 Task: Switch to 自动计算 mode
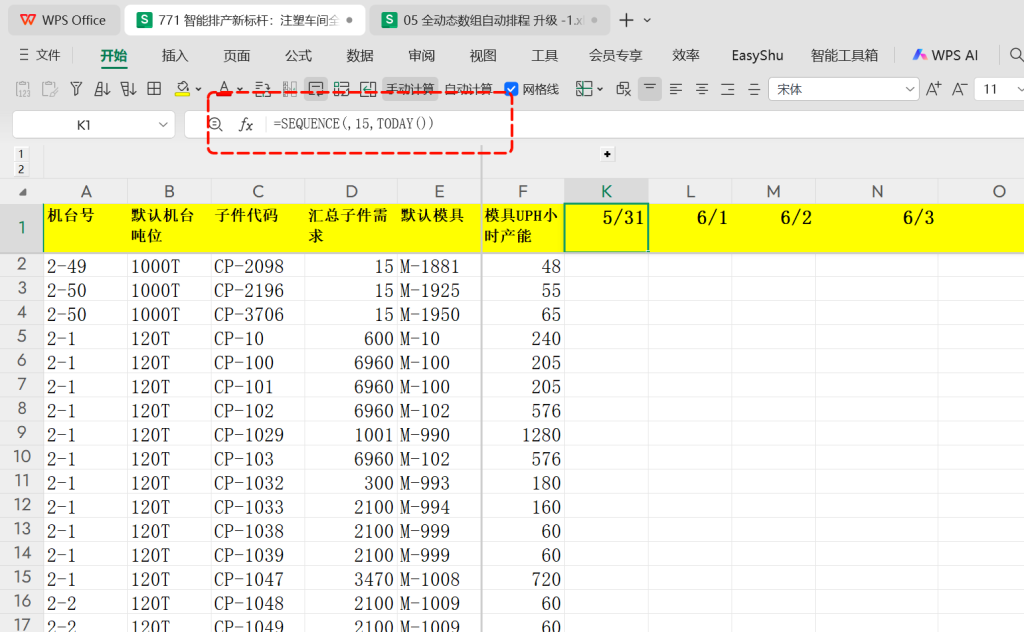tap(468, 89)
